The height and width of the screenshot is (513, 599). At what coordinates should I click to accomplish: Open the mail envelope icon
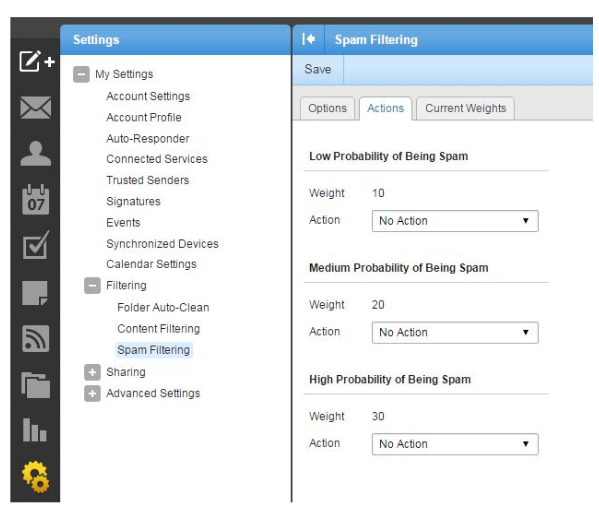pos(36,107)
